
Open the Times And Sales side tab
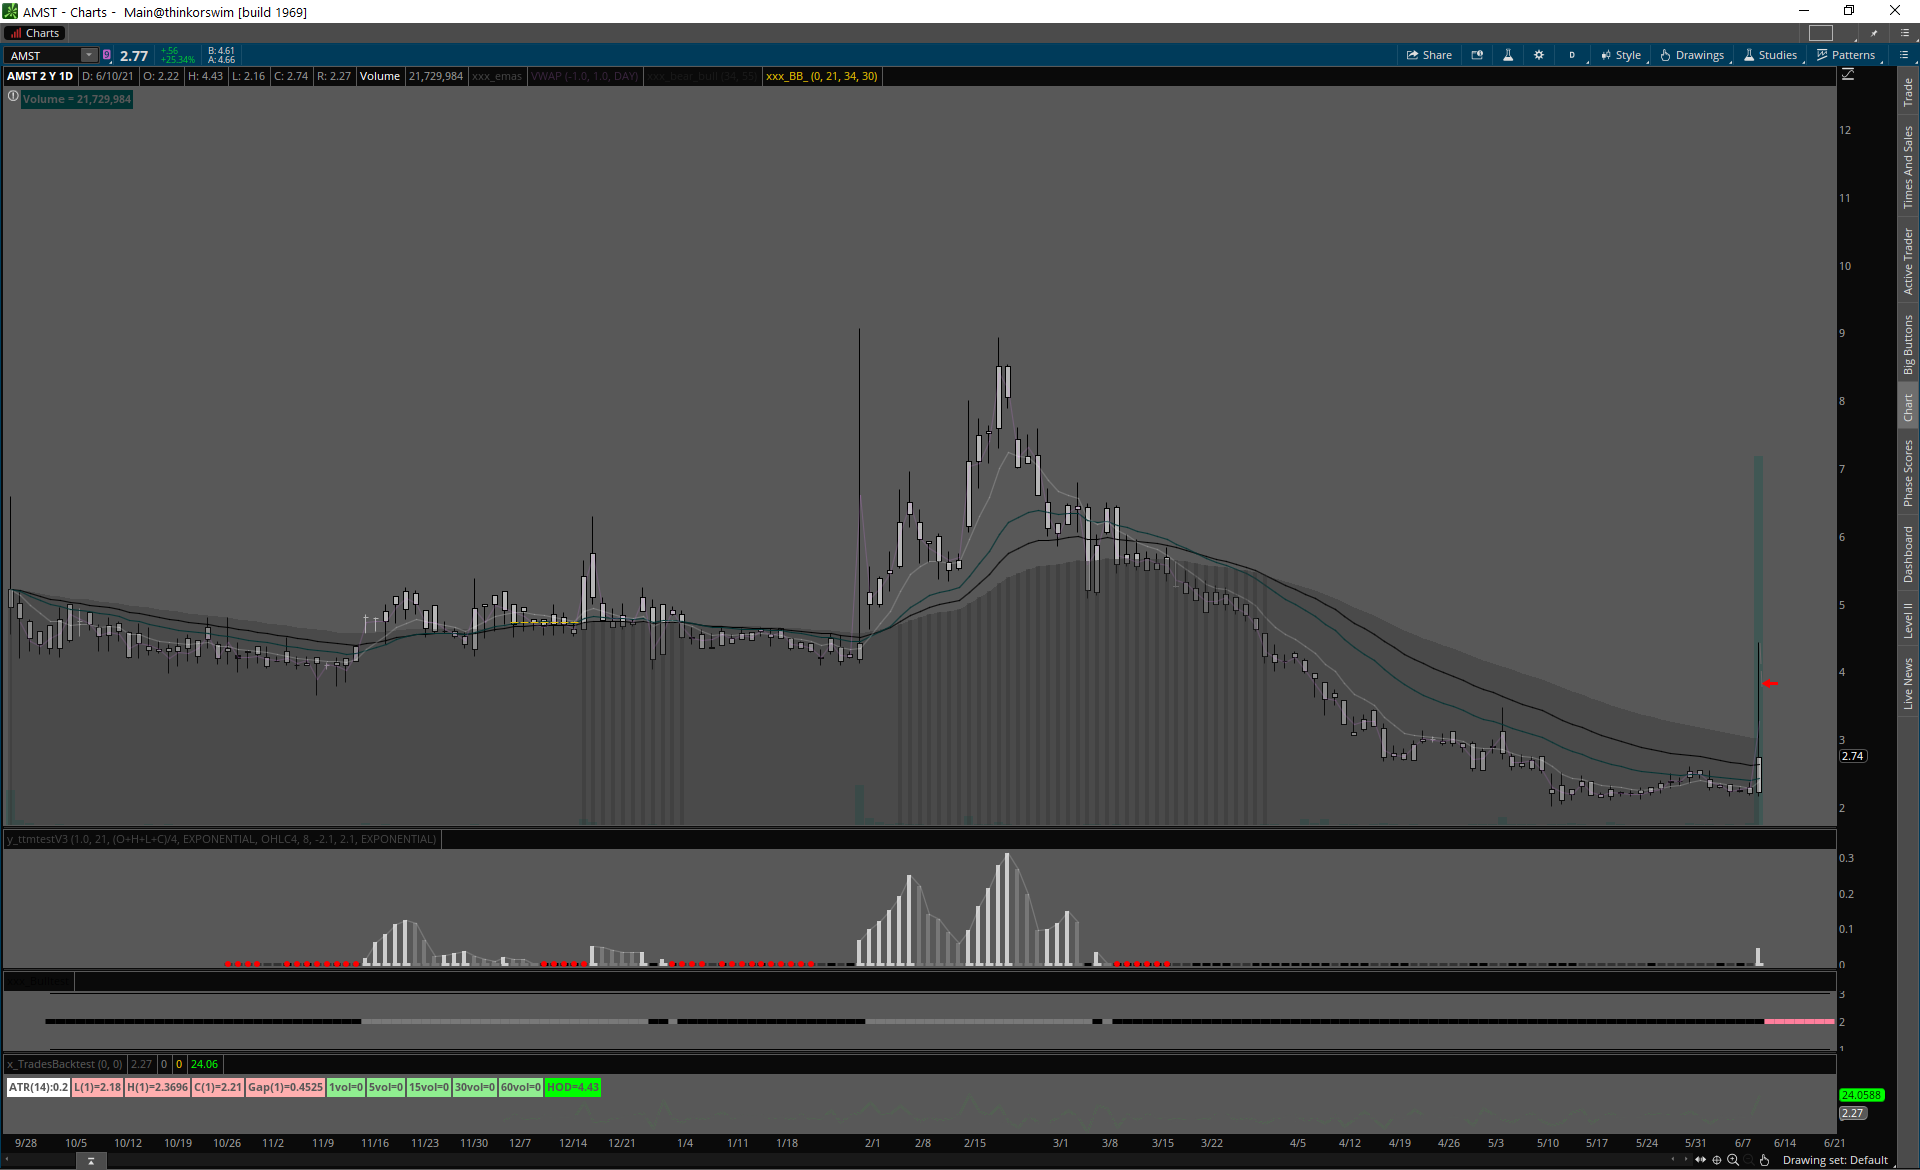pyautogui.click(x=1908, y=167)
